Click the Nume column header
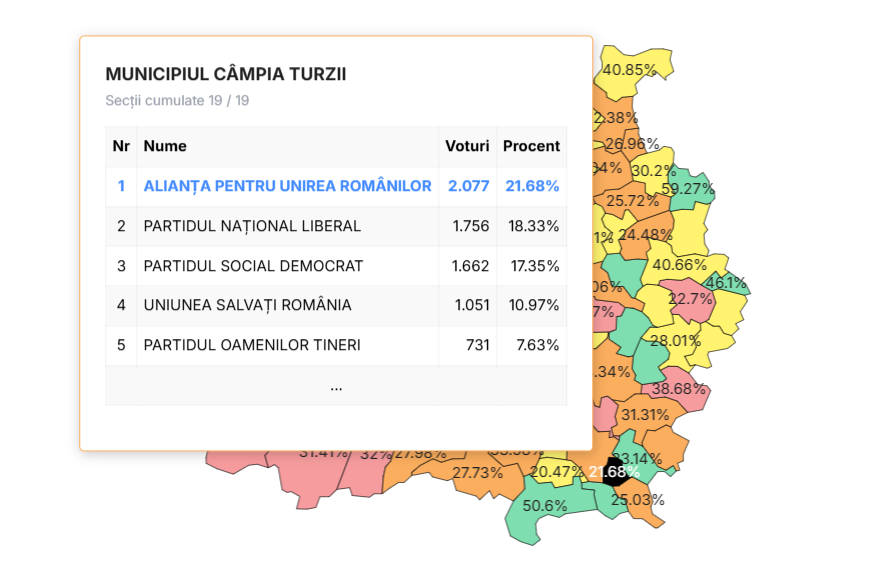Image resolution: width=874 pixels, height=561 pixels. pyautogui.click(x=165, y=146)
